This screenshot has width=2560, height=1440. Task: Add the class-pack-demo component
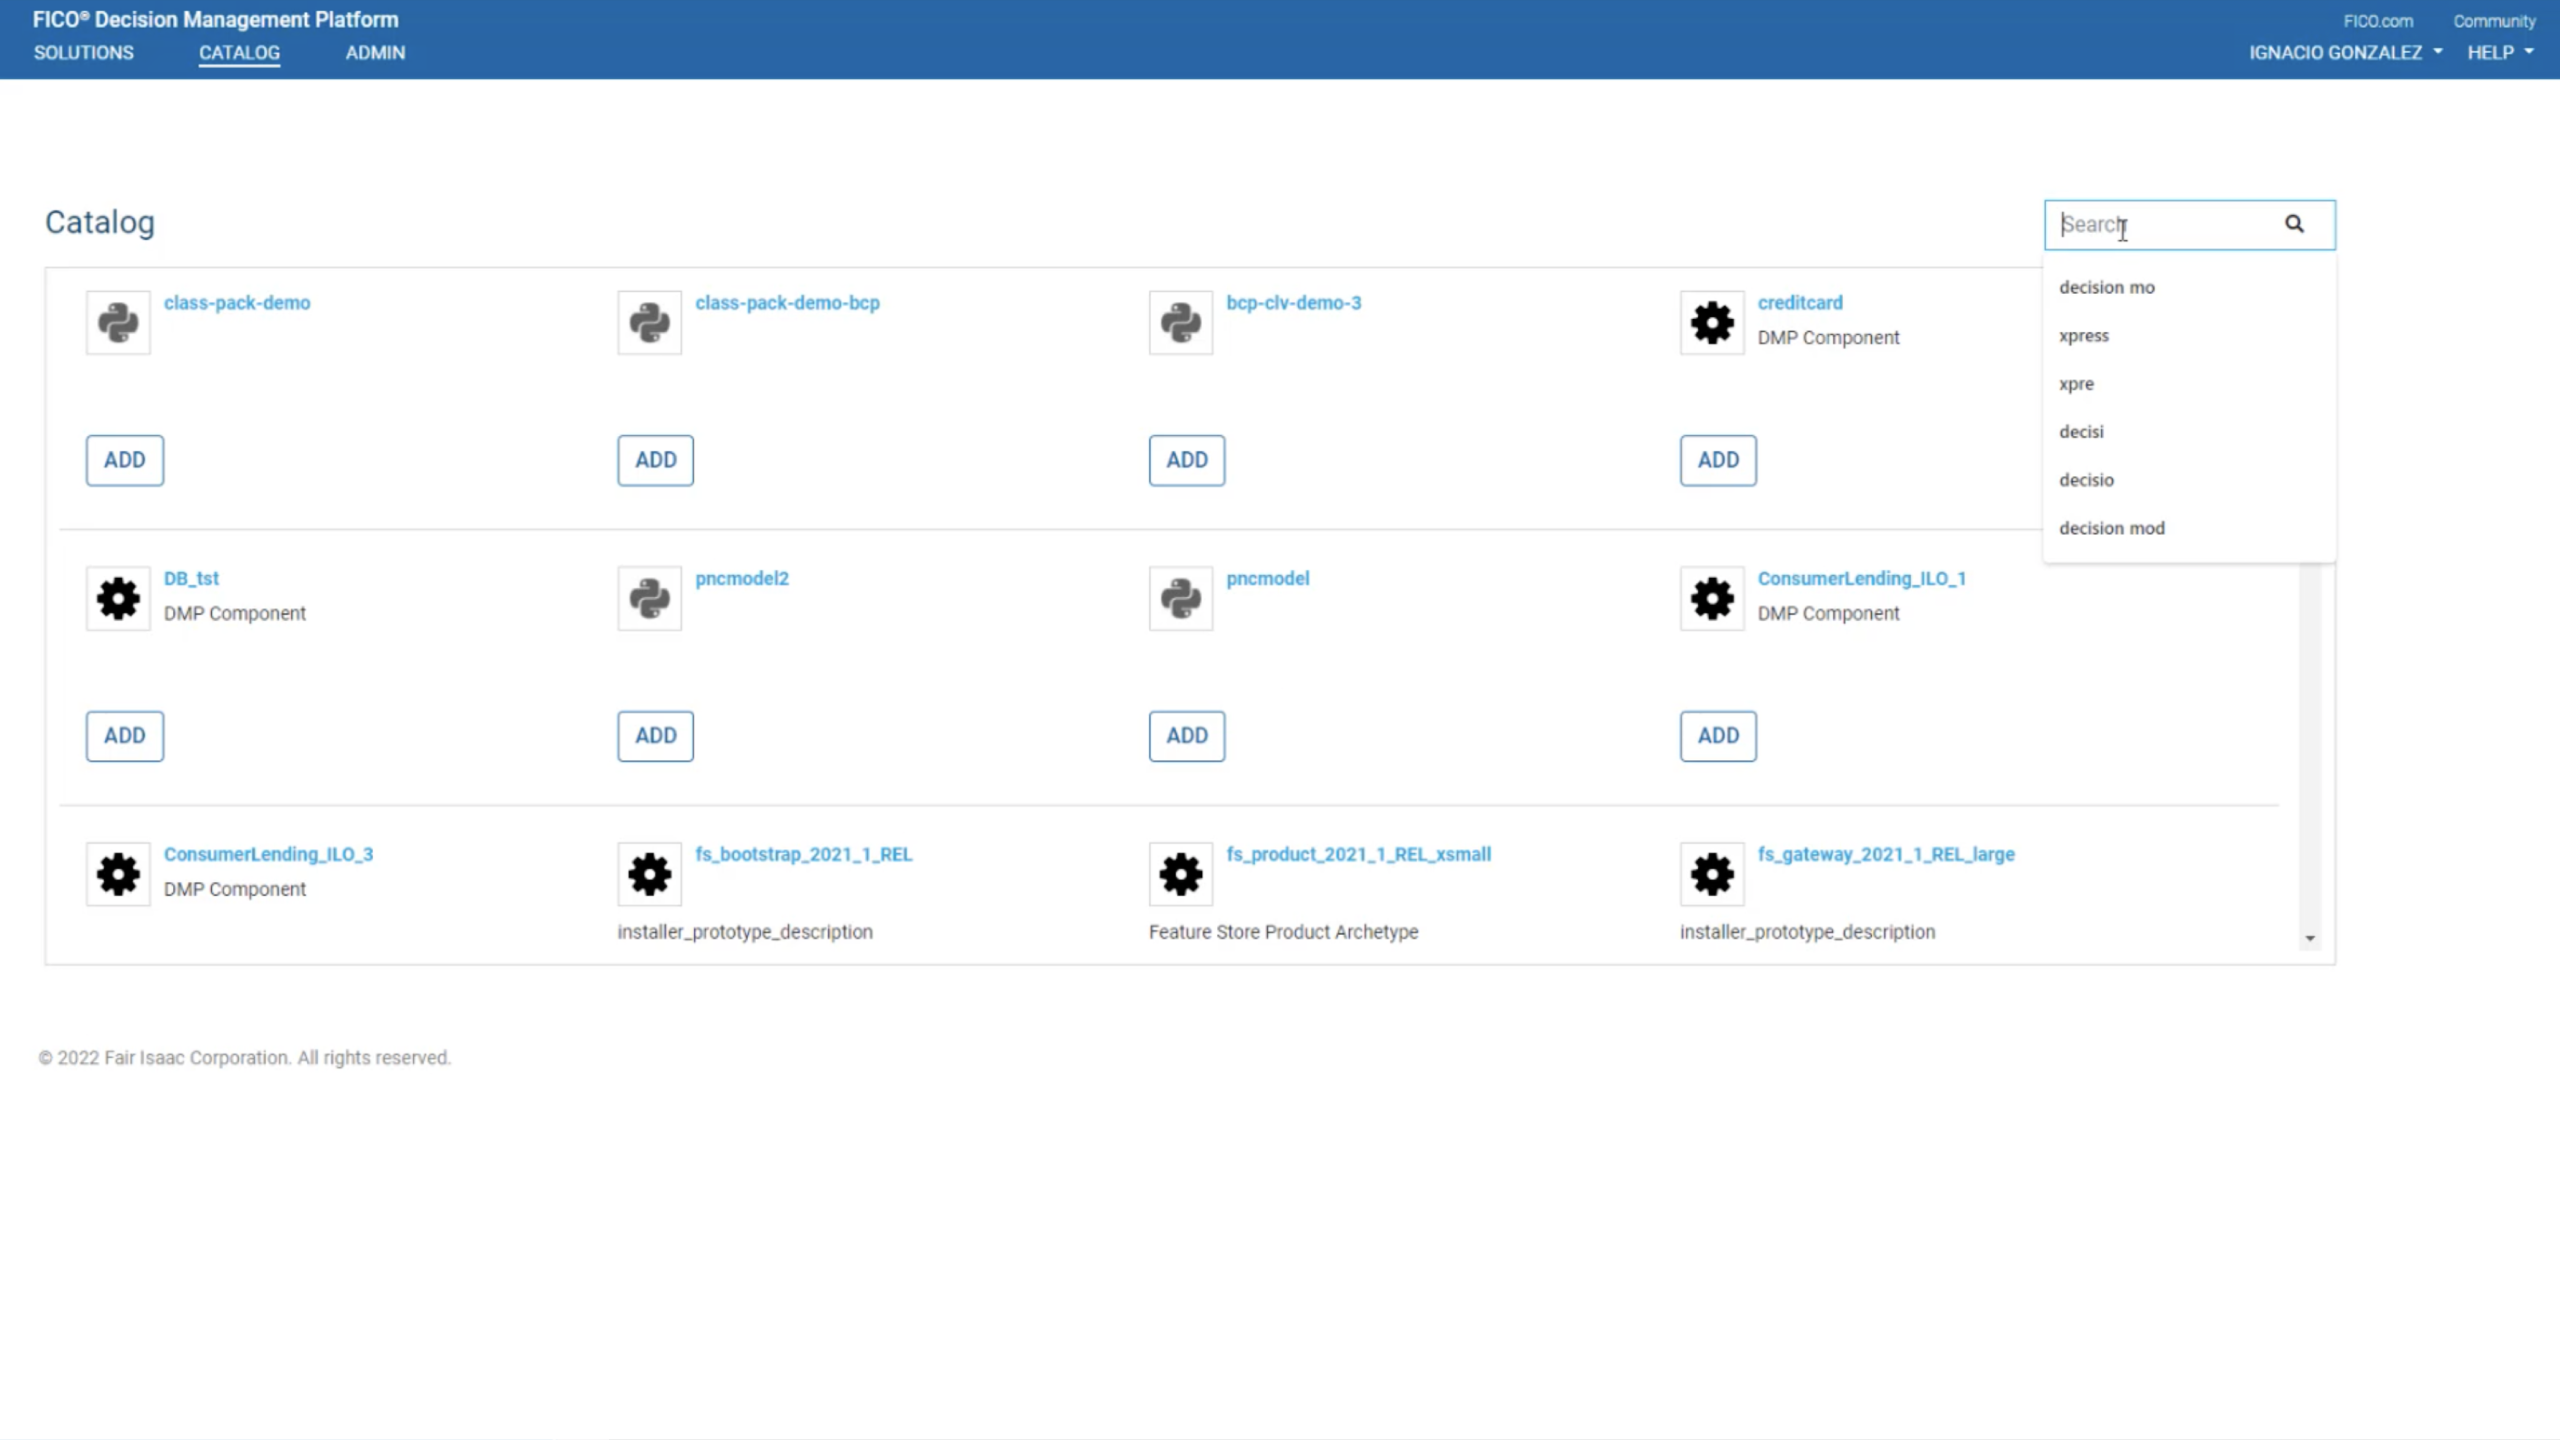pyautogui.click(x=125, y=460)
